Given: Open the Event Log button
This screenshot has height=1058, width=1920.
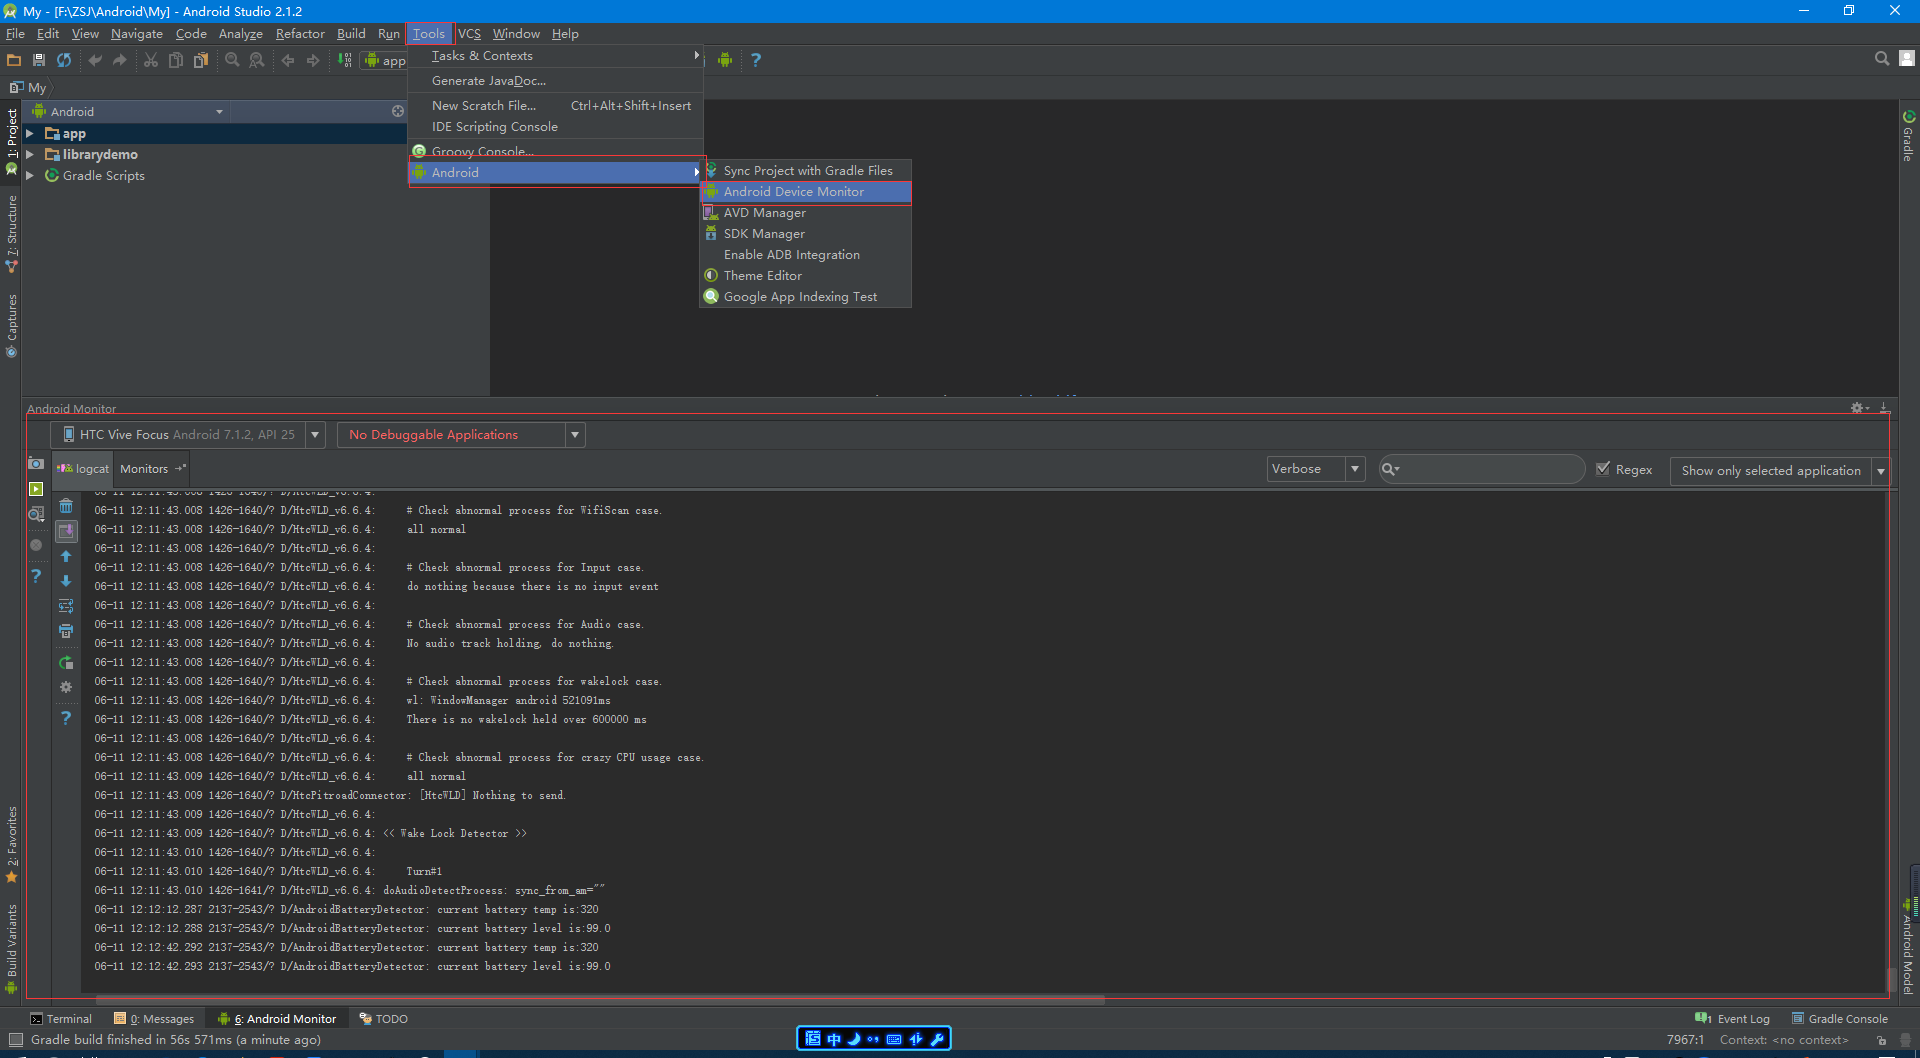Looking at the screenshot, I should [x=1732, y=1019].
